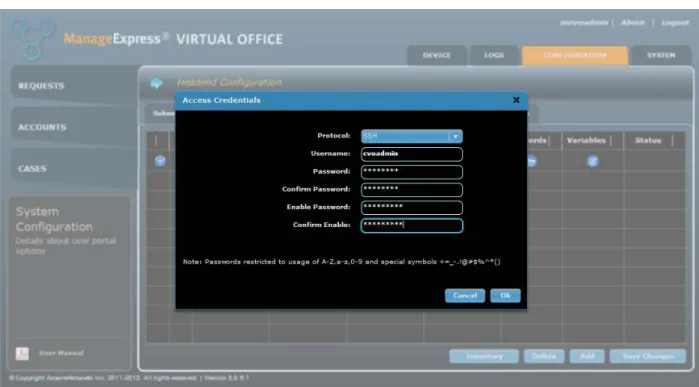Open the SYSTEM tab
This screenshot has height=387, width=699.
coord(661,55)
